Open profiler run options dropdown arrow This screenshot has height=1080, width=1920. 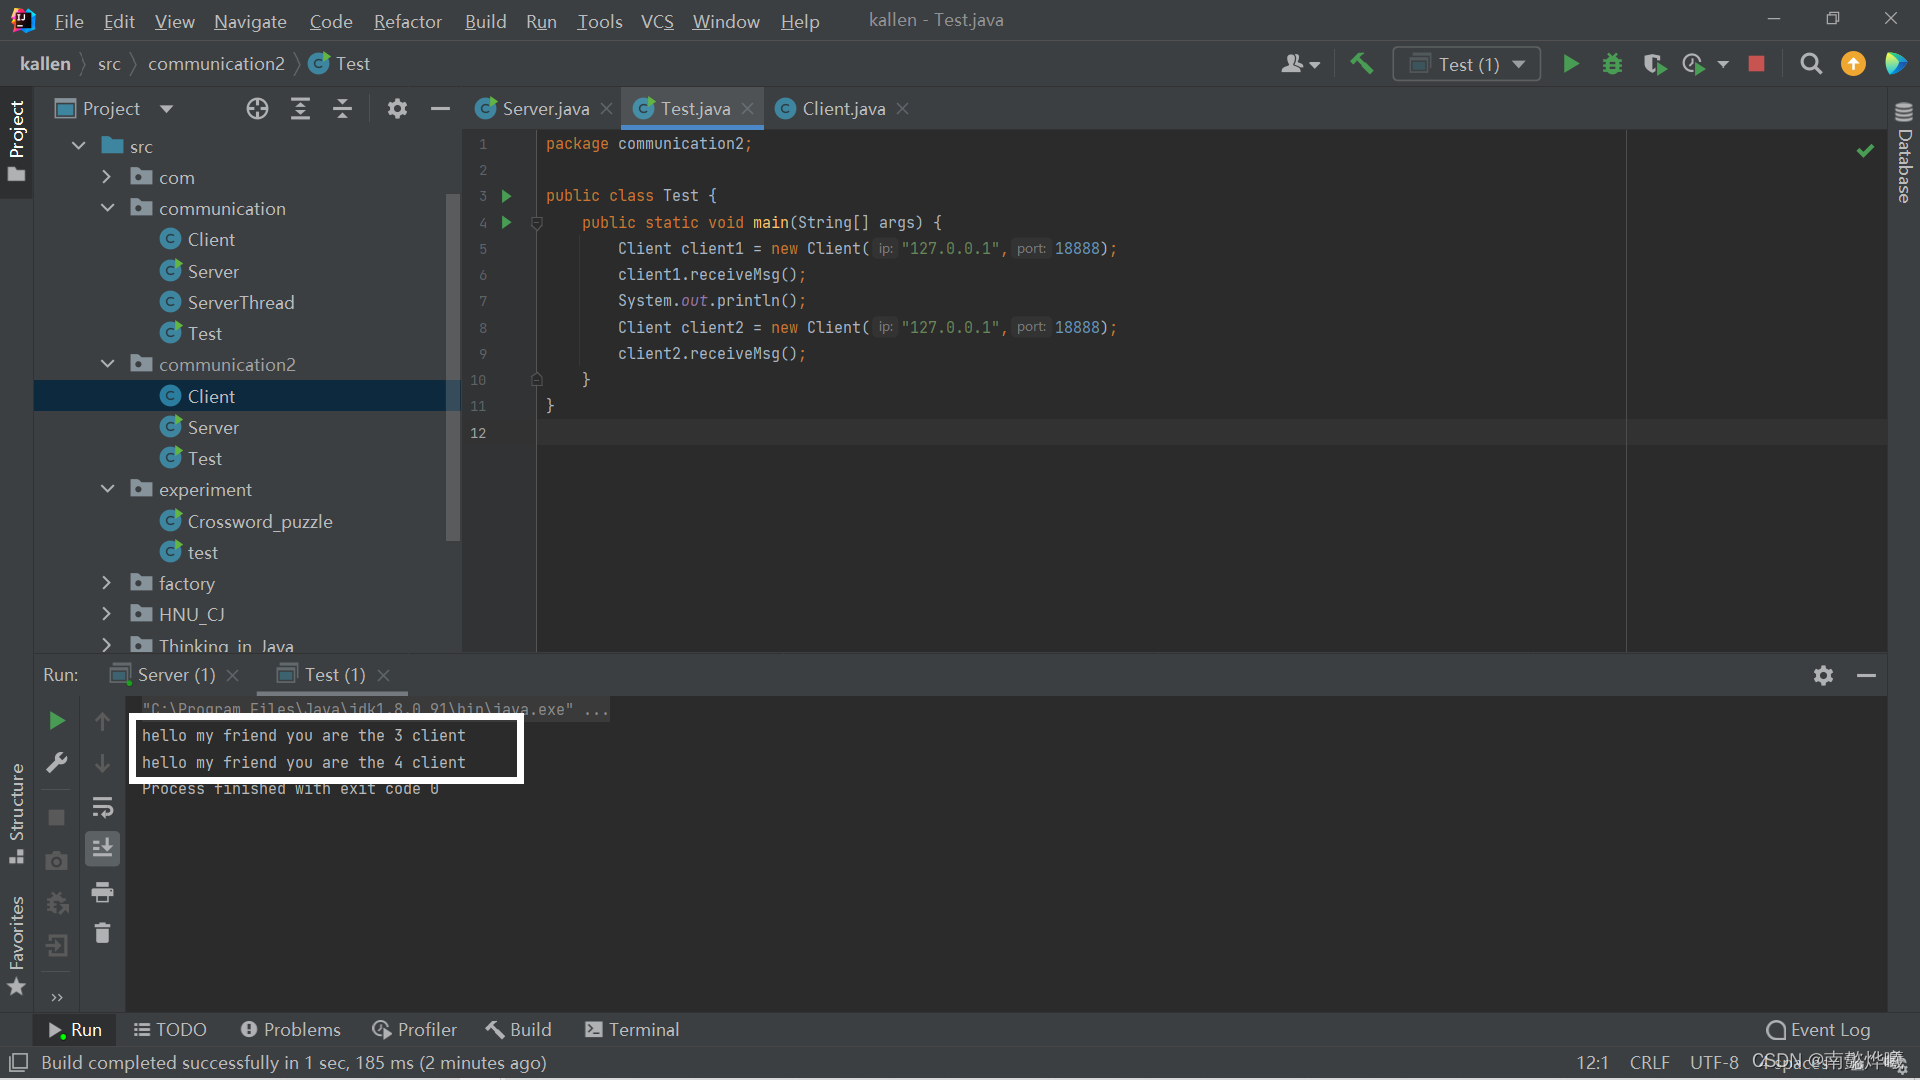point(1722,64)
